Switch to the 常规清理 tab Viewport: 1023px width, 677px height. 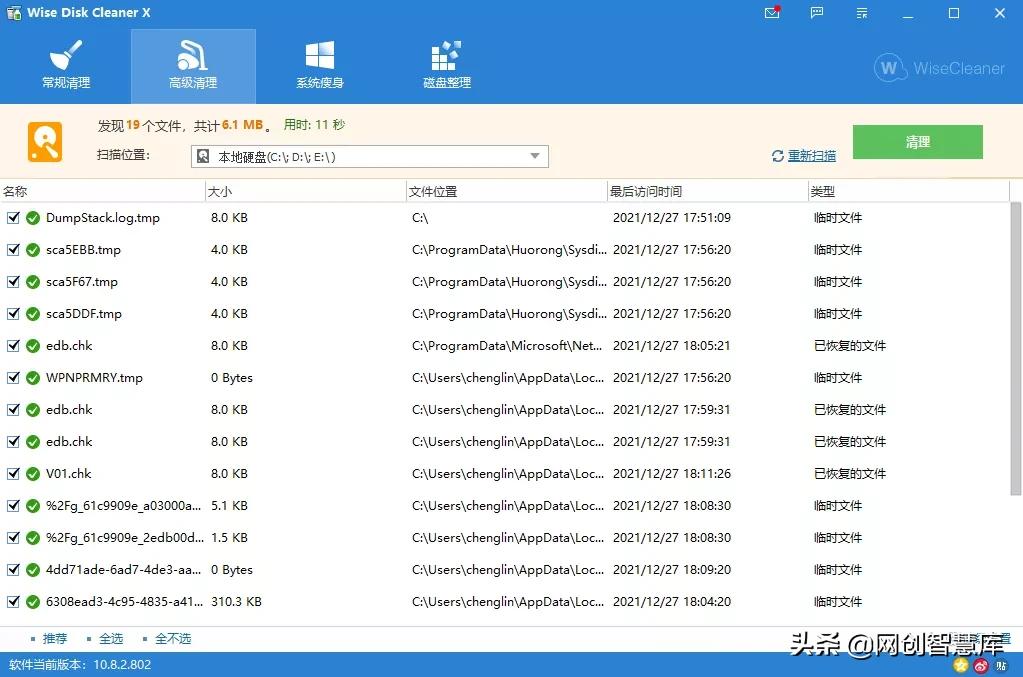click(x=66, y=65)
